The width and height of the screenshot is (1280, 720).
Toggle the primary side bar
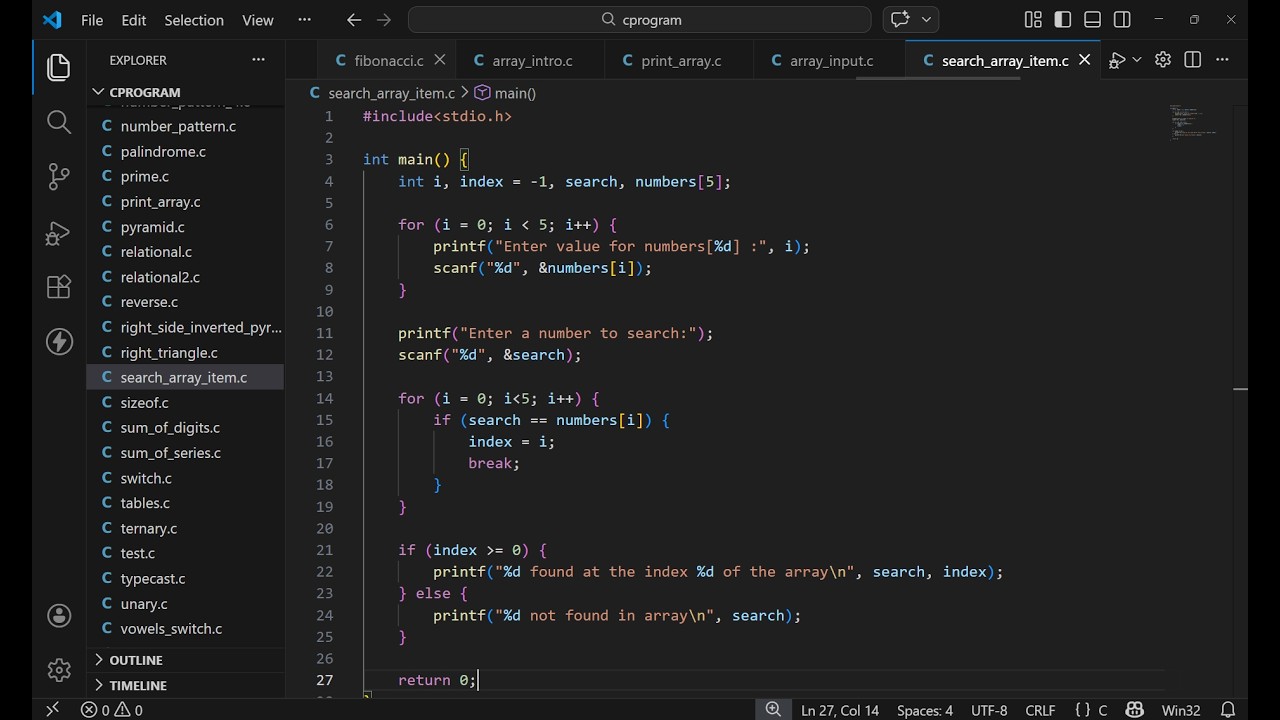click(1063, 20)
